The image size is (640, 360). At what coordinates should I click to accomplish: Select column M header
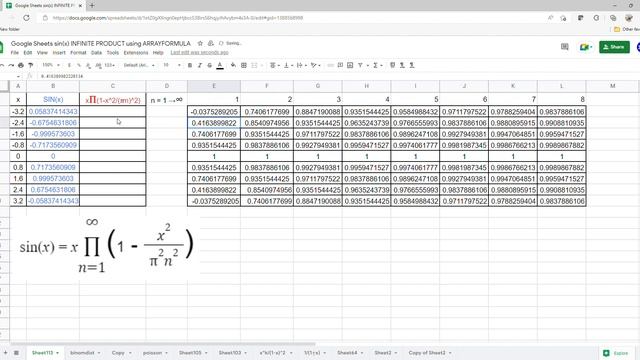tap(613, 86)
